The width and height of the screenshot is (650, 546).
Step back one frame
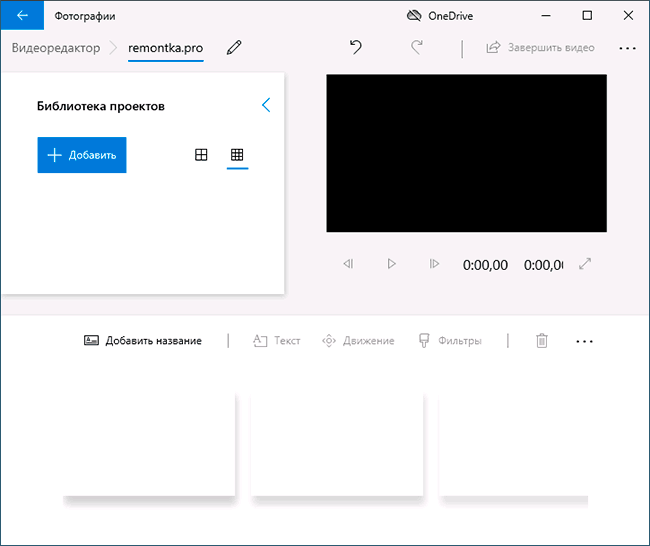[348, 264]
